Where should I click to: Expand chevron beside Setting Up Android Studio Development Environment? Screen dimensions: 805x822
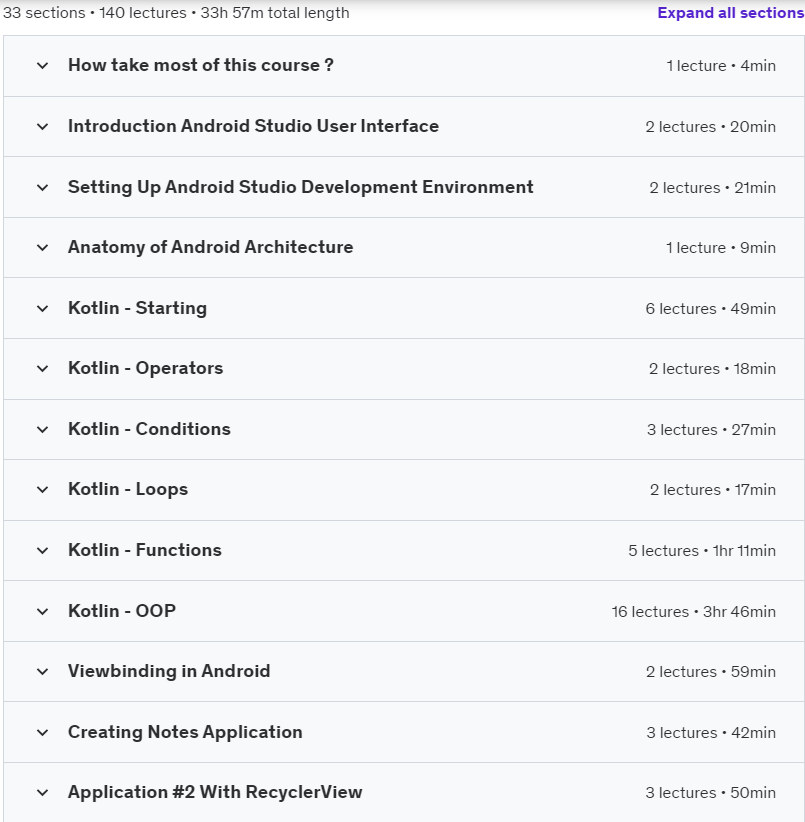pyautogui.click(x=42, y=188)
